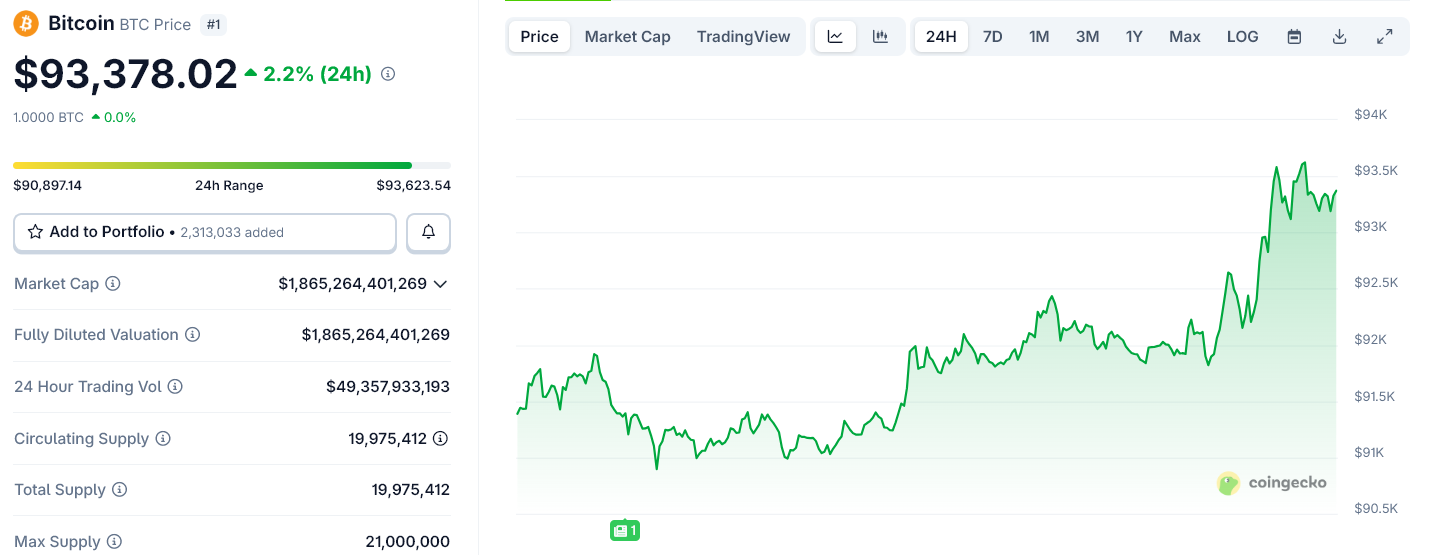Click the orange Bitcoin logo icon

(x=26, y=23)
